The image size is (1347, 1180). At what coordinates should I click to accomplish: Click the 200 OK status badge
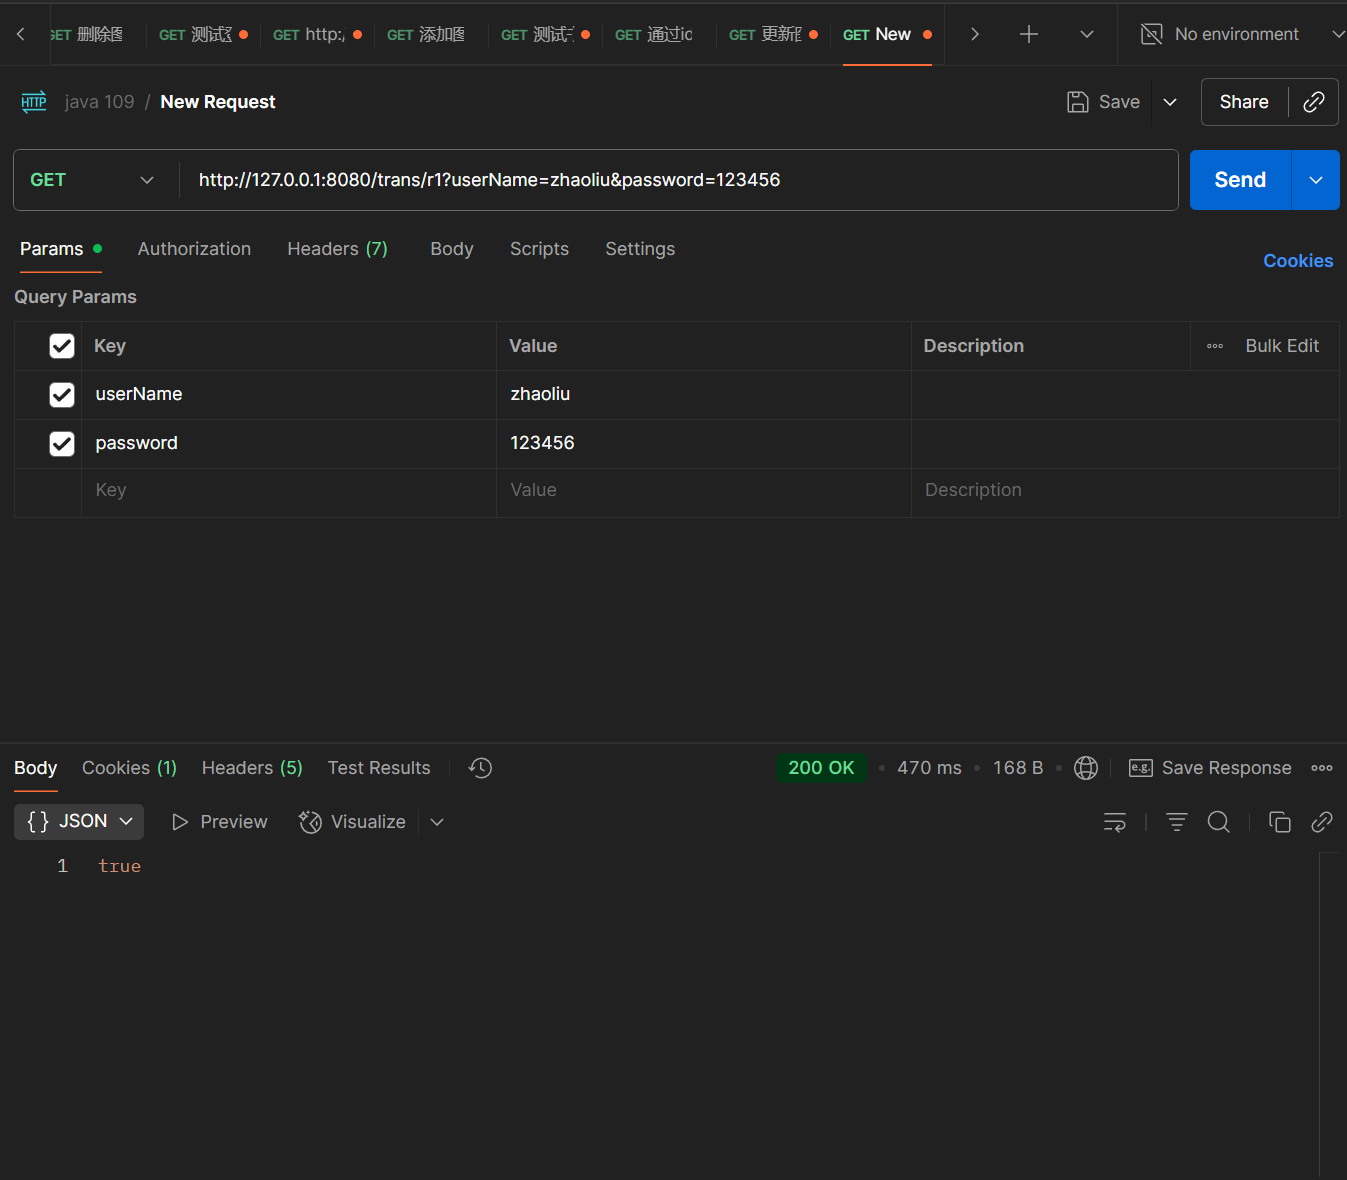click(x=821, y=768)
